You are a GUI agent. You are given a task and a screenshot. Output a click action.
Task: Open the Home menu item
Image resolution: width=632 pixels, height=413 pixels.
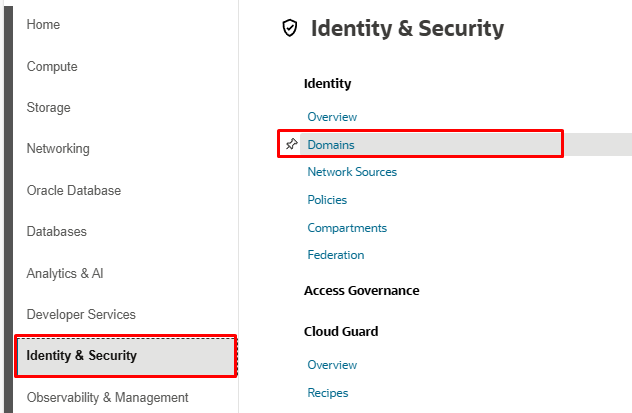[43, 25]
